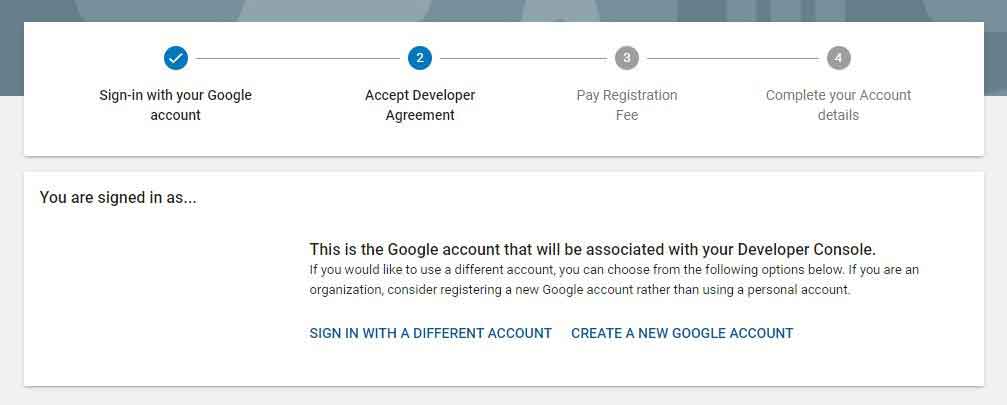
Task: Select the 'Sign-in with your Google account' step label
Action: pos(175,105)
